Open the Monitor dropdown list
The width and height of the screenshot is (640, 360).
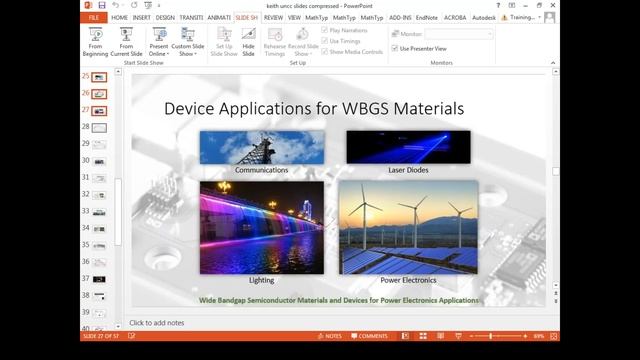[x=459, y=34]
